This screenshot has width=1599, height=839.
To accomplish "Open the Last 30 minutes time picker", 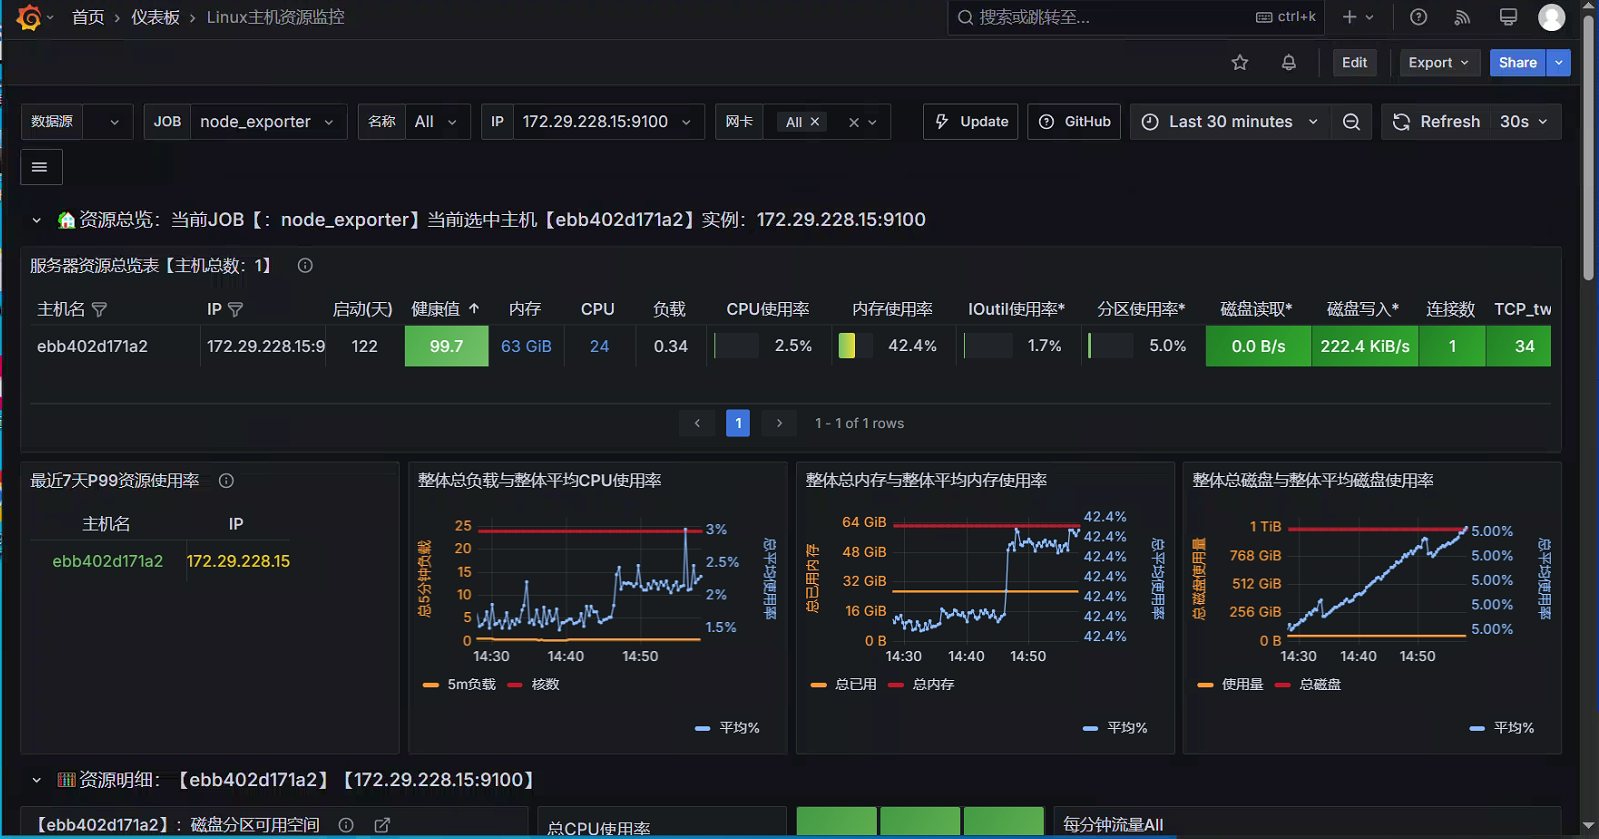I will [1230, 122].
